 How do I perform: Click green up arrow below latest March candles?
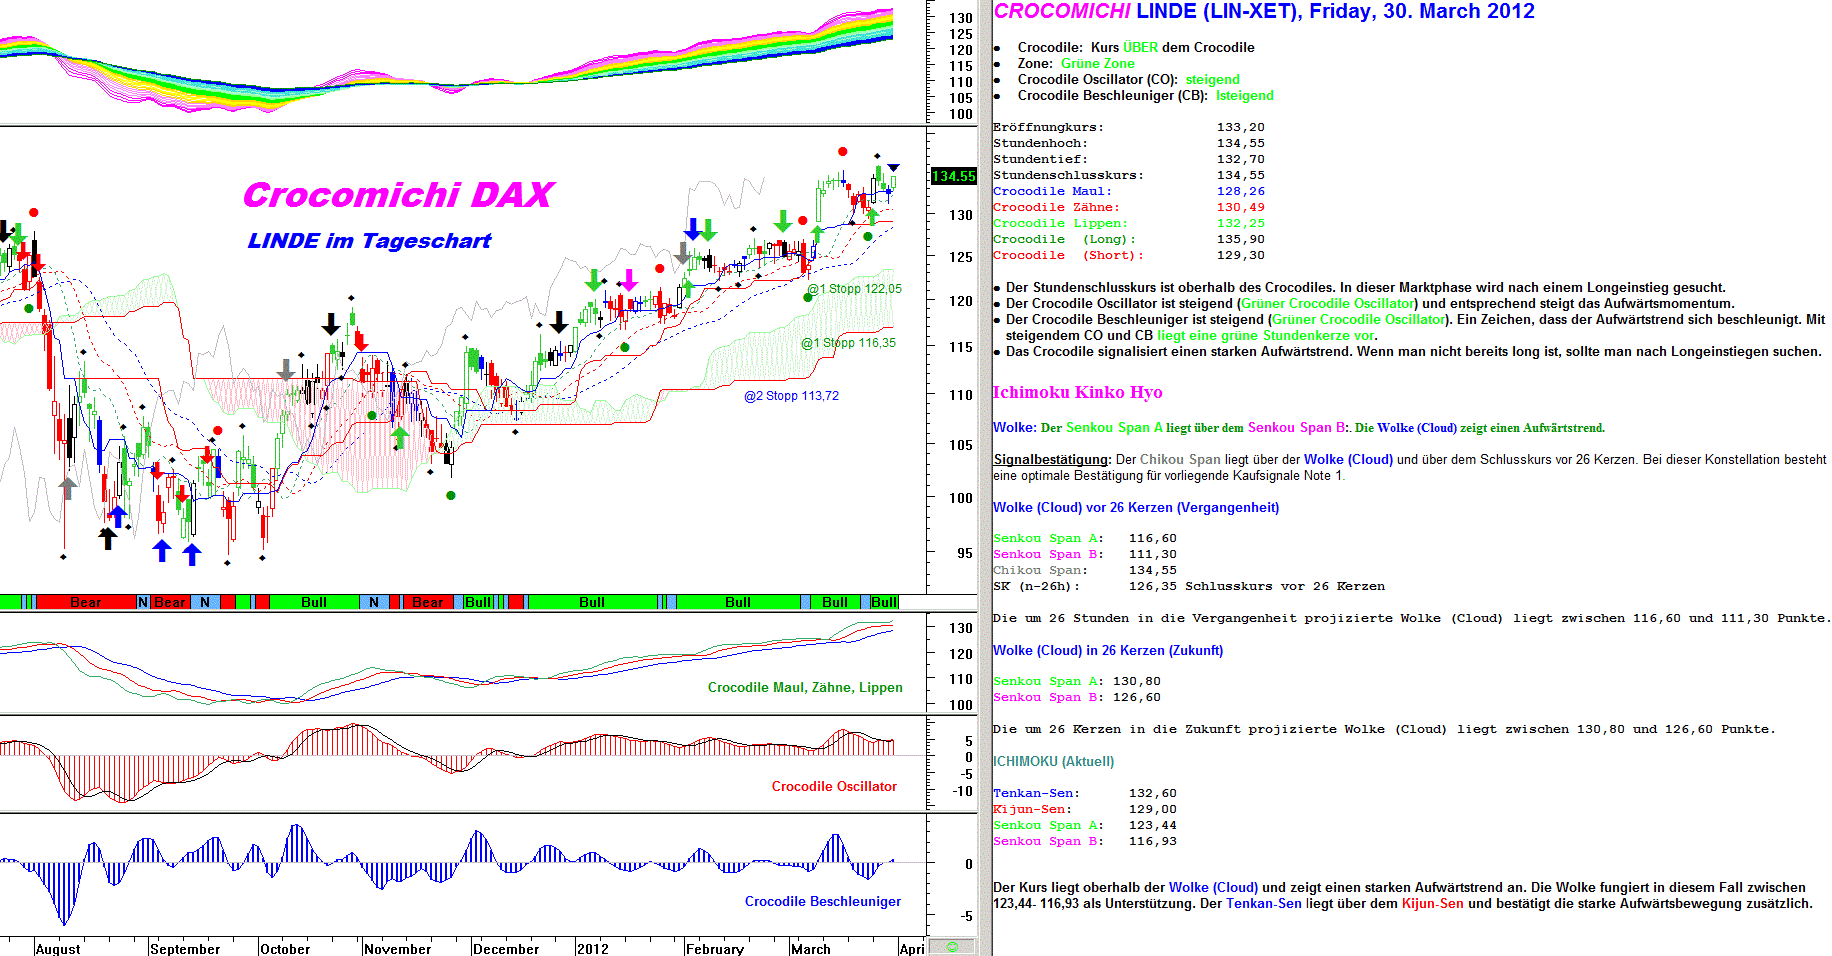(x=871, y=215)
